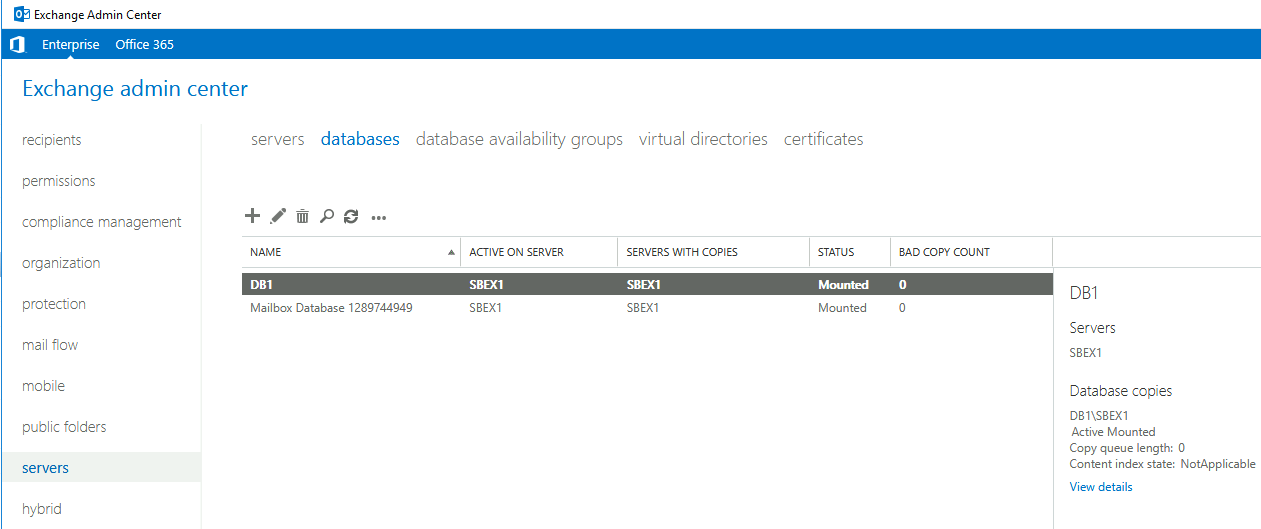The width and height of the screenshot is (1261, 529).
Task: Select the databases tab
Action: click(x=360, y=139)
